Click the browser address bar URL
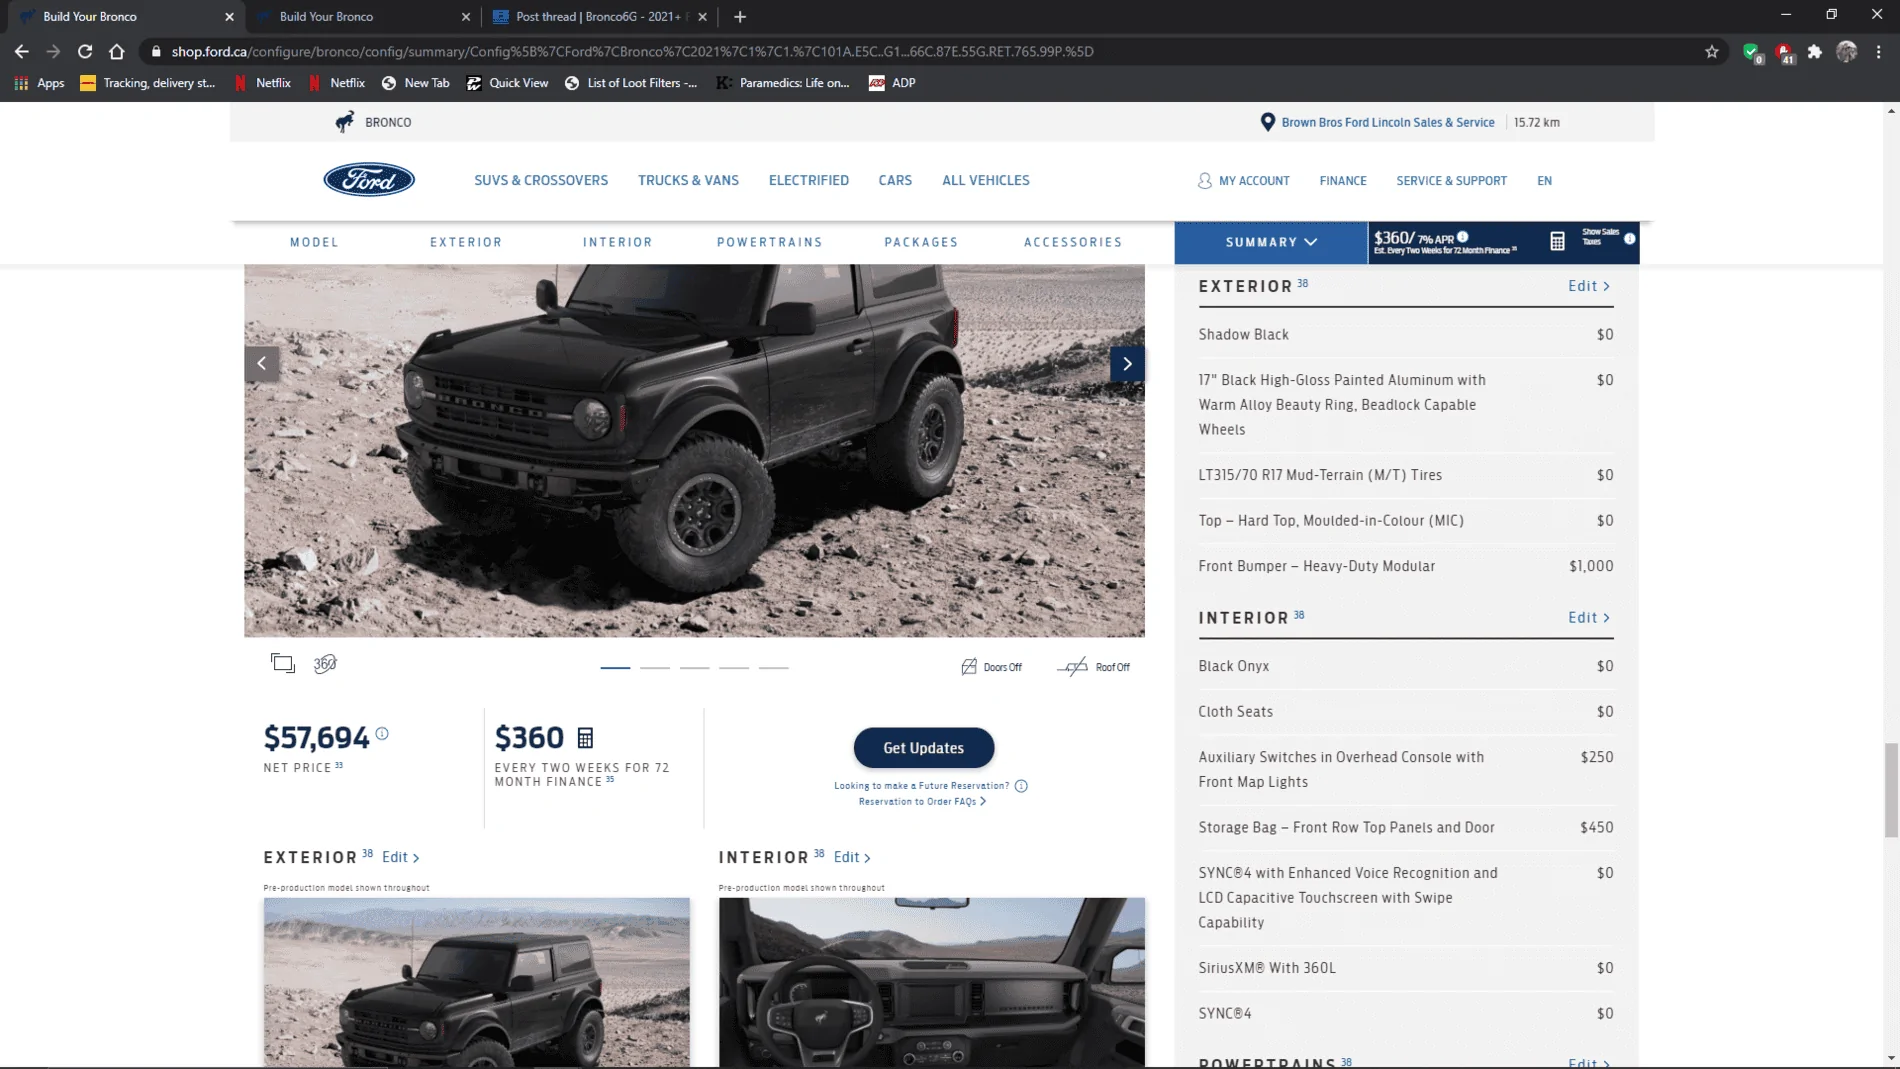Viewport: 1900px width, 1069px height. 632,51
